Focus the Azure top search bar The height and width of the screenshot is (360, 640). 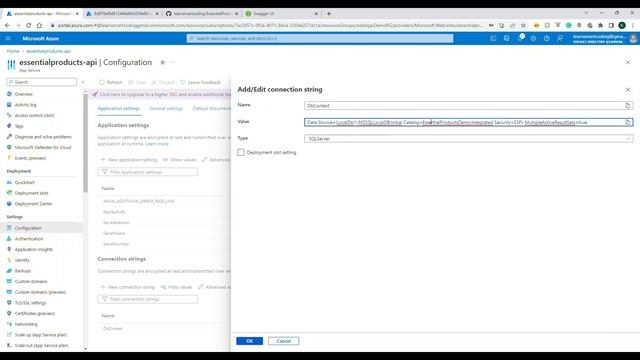(x=320, y=38)
